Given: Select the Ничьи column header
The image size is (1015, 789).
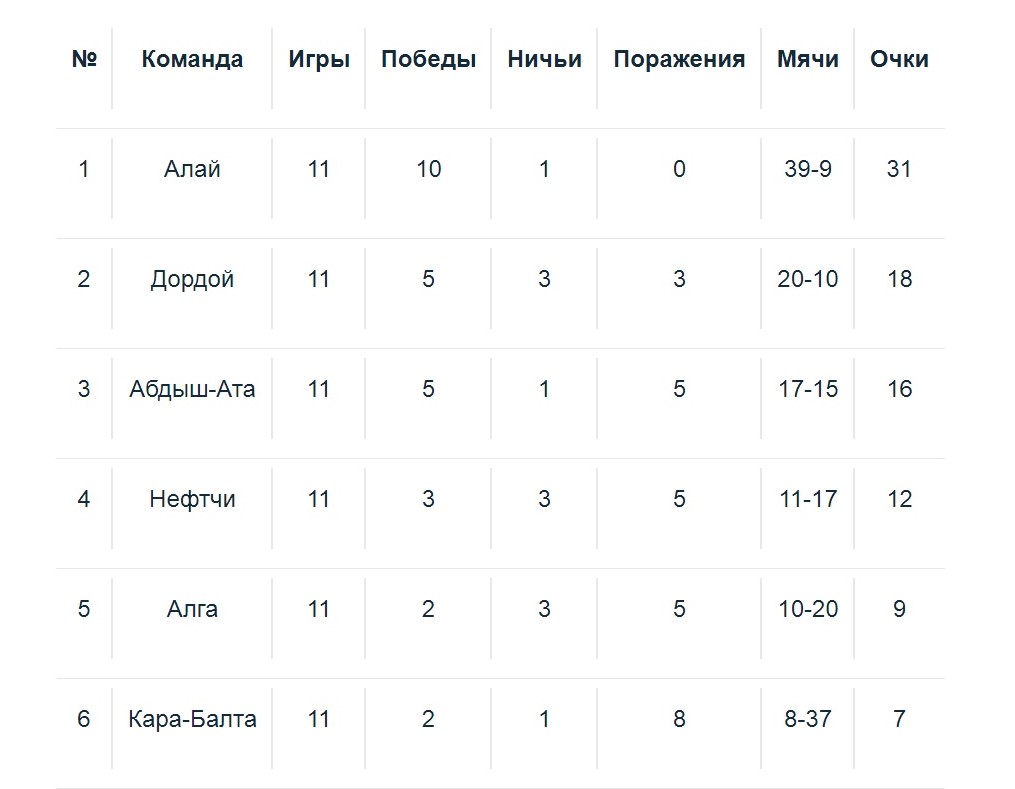Looking at the screenshot, I should point(544,59).
